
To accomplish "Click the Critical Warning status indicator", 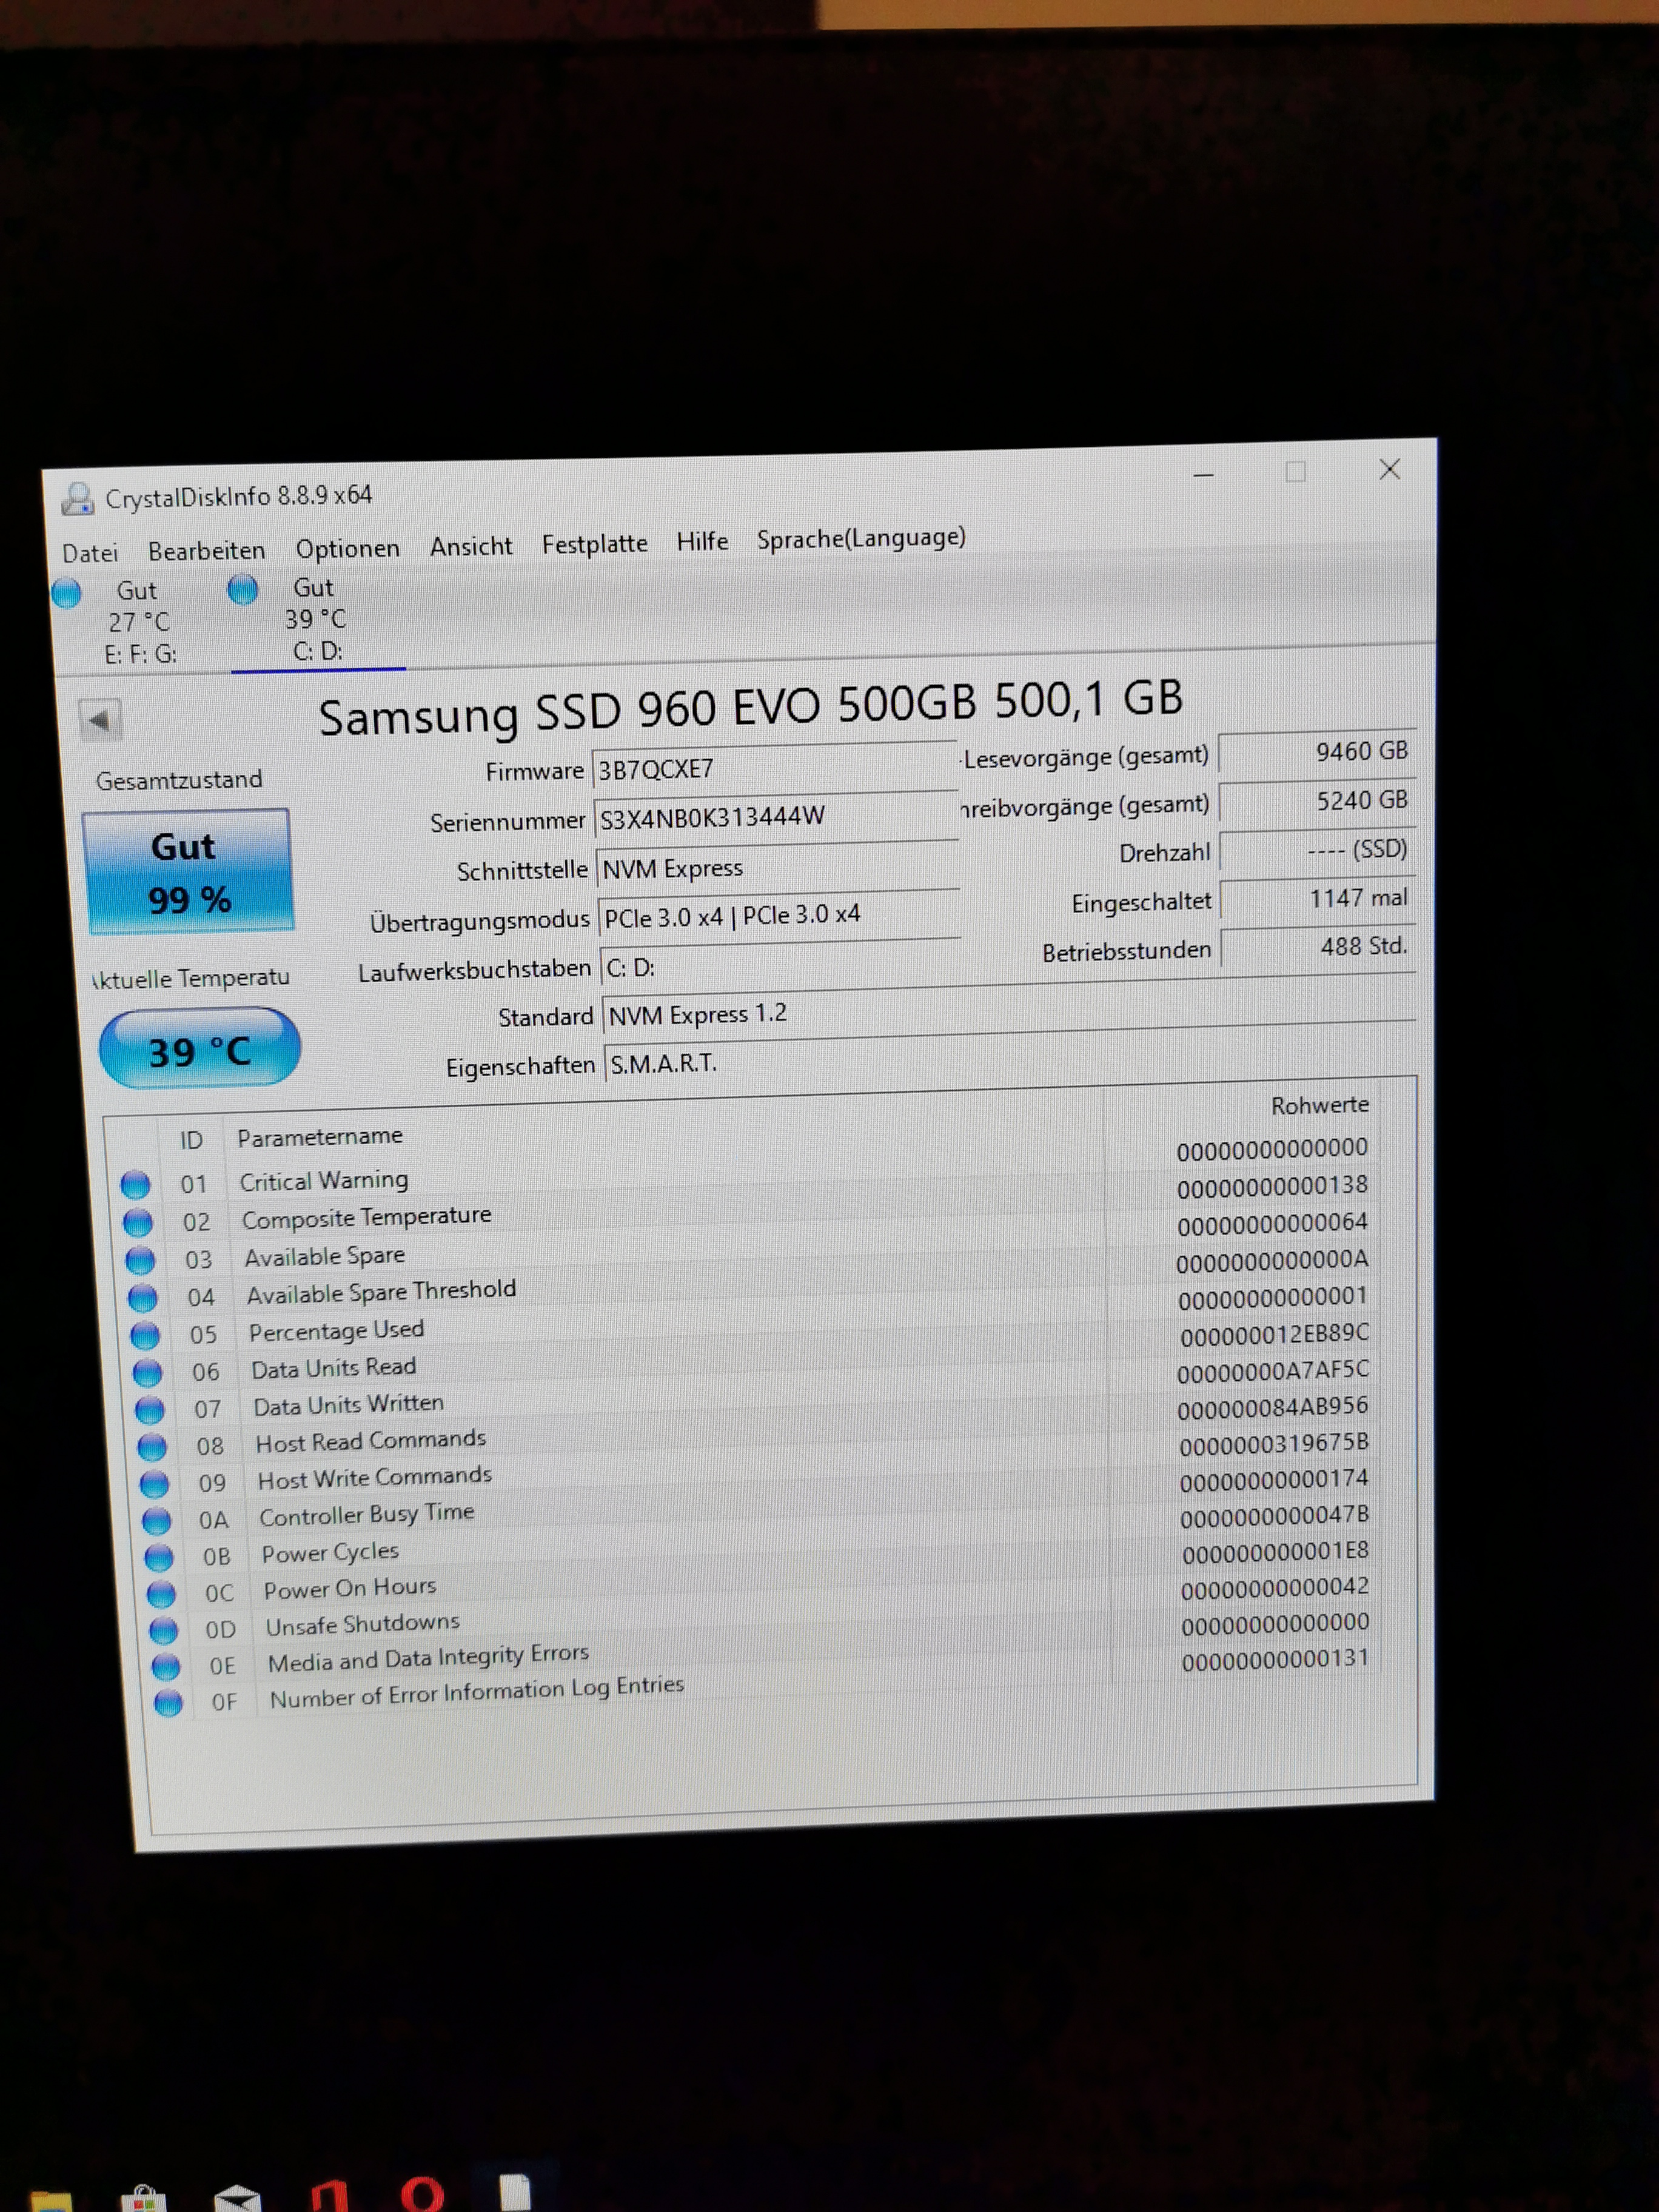I will (x=135, y=1185).
